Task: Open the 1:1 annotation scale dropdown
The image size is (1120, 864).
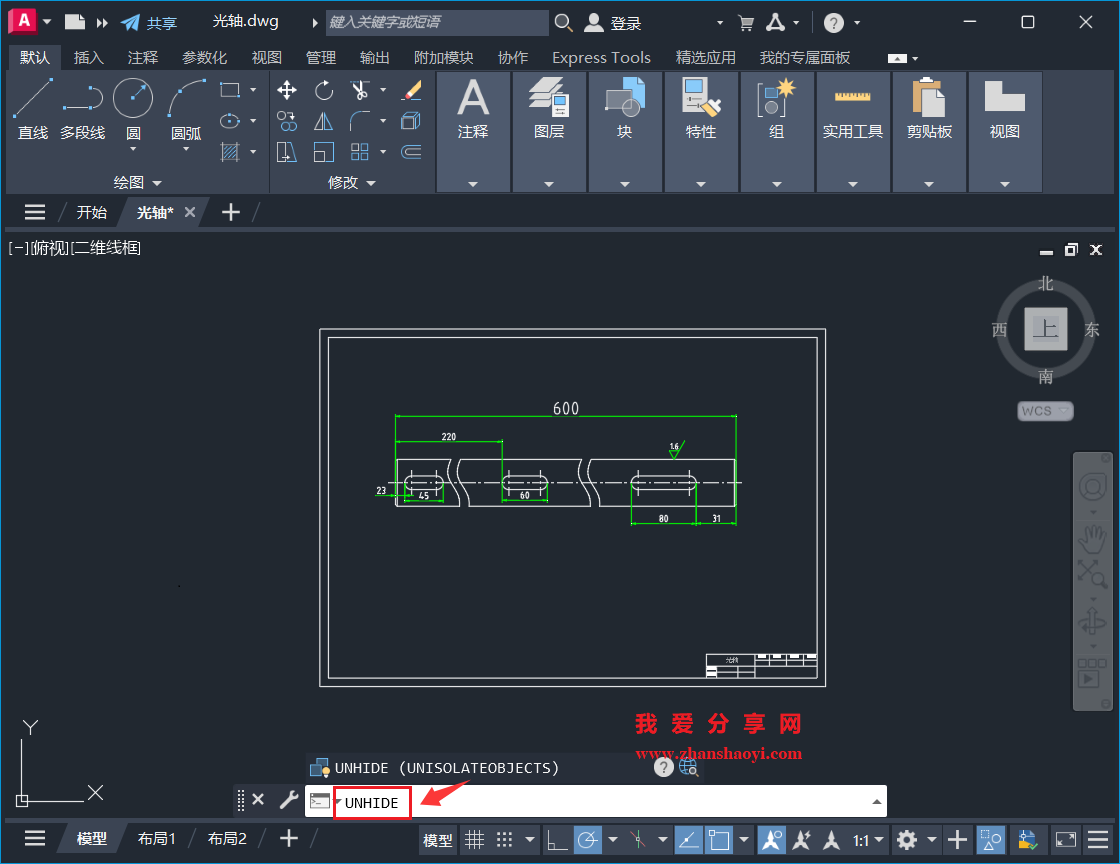Action: click(866, 840)
